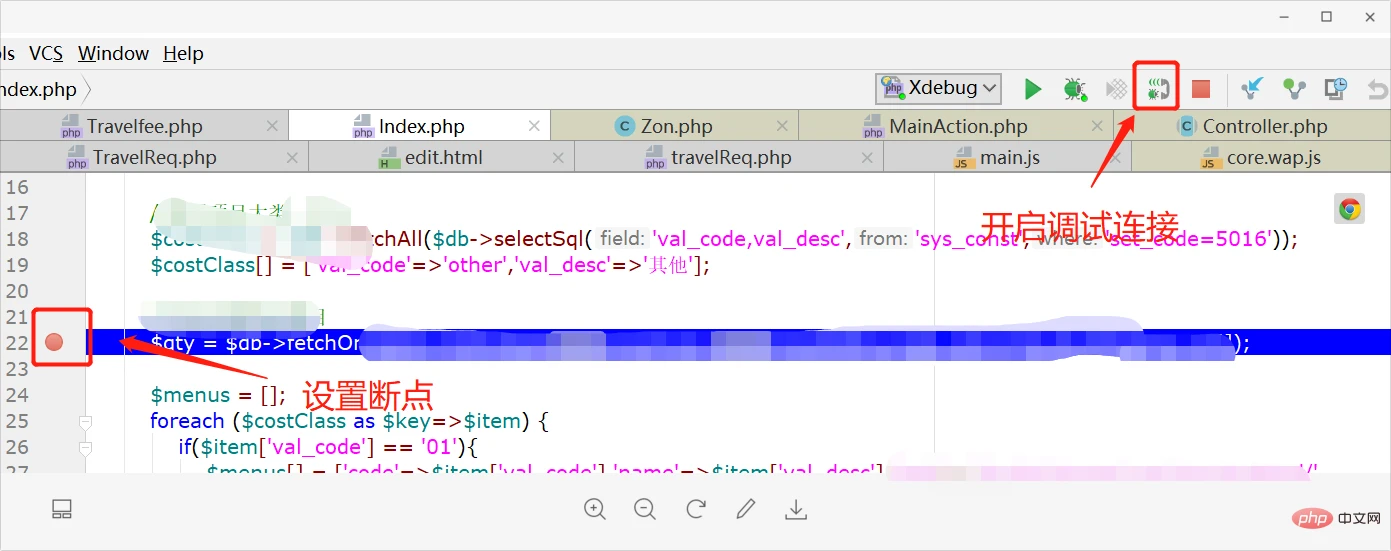Screen dimensions: 1391x551
Task: Click the VCS update project icon
Action: coord(1251,89)
